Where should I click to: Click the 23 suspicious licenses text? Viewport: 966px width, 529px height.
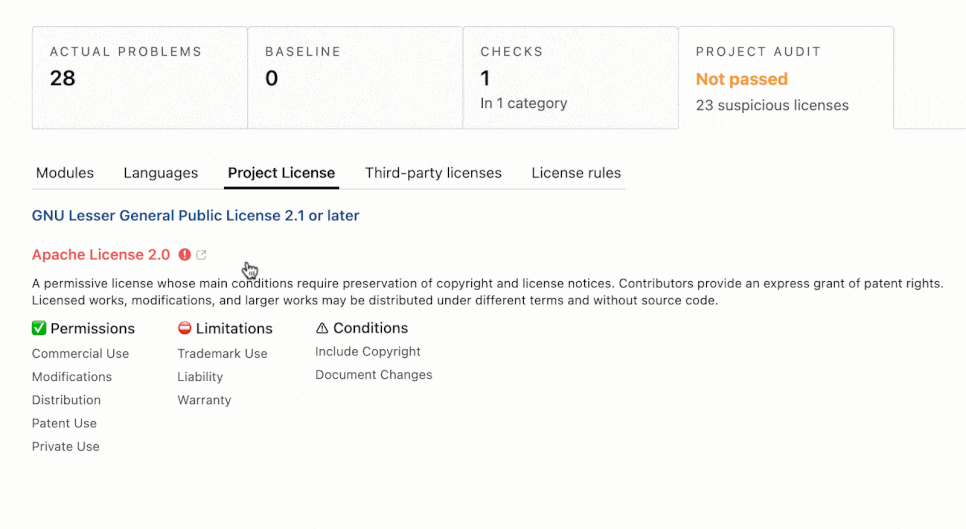pos(772,105)
